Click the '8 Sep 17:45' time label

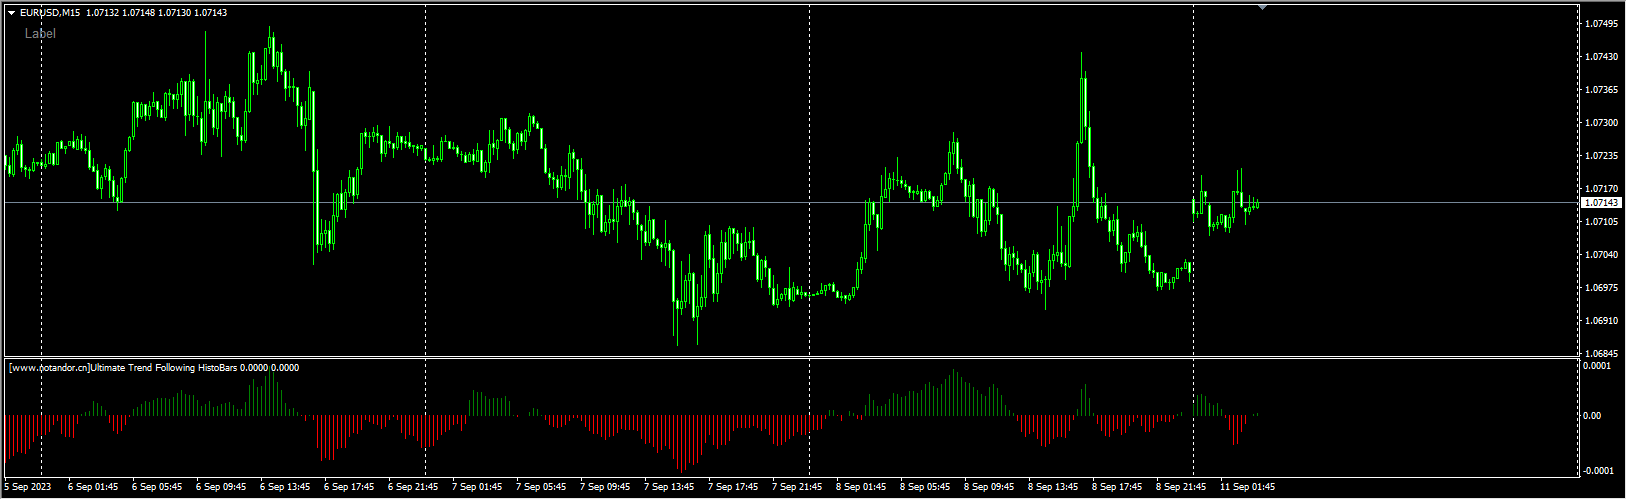point(1117,487)
